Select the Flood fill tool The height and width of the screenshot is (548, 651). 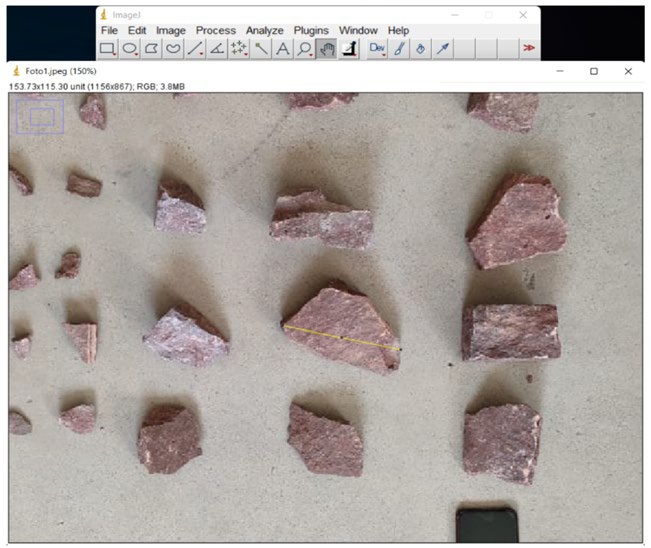tap(421, 48)
